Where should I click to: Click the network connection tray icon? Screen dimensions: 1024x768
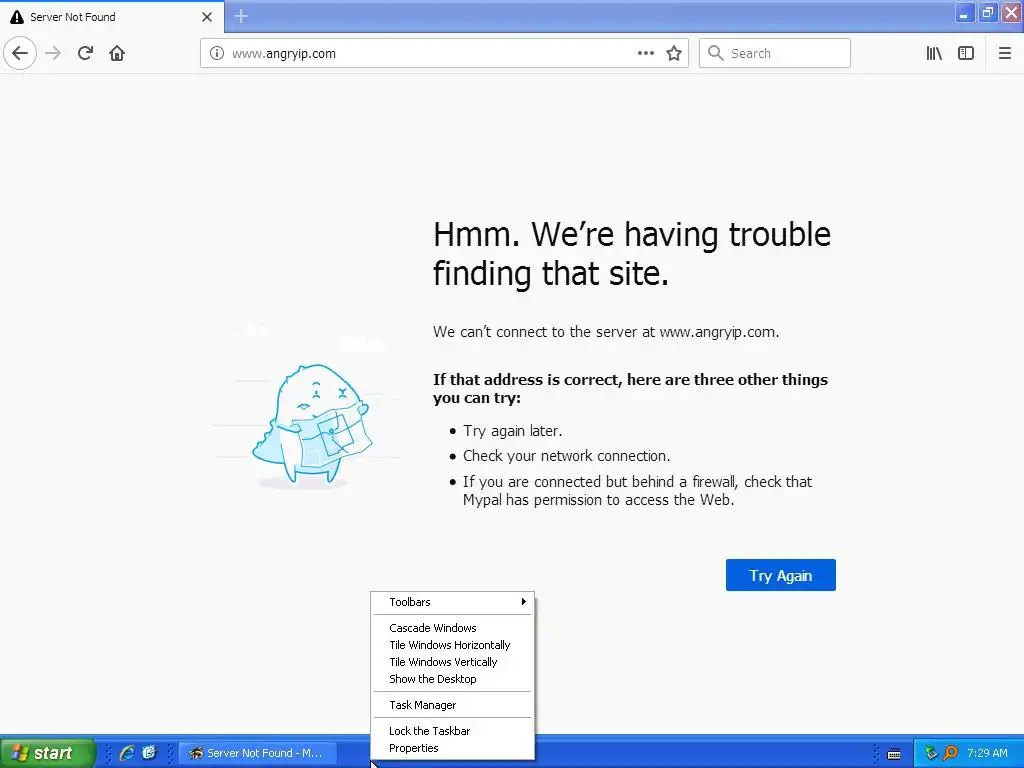click(x=931, y=753)
